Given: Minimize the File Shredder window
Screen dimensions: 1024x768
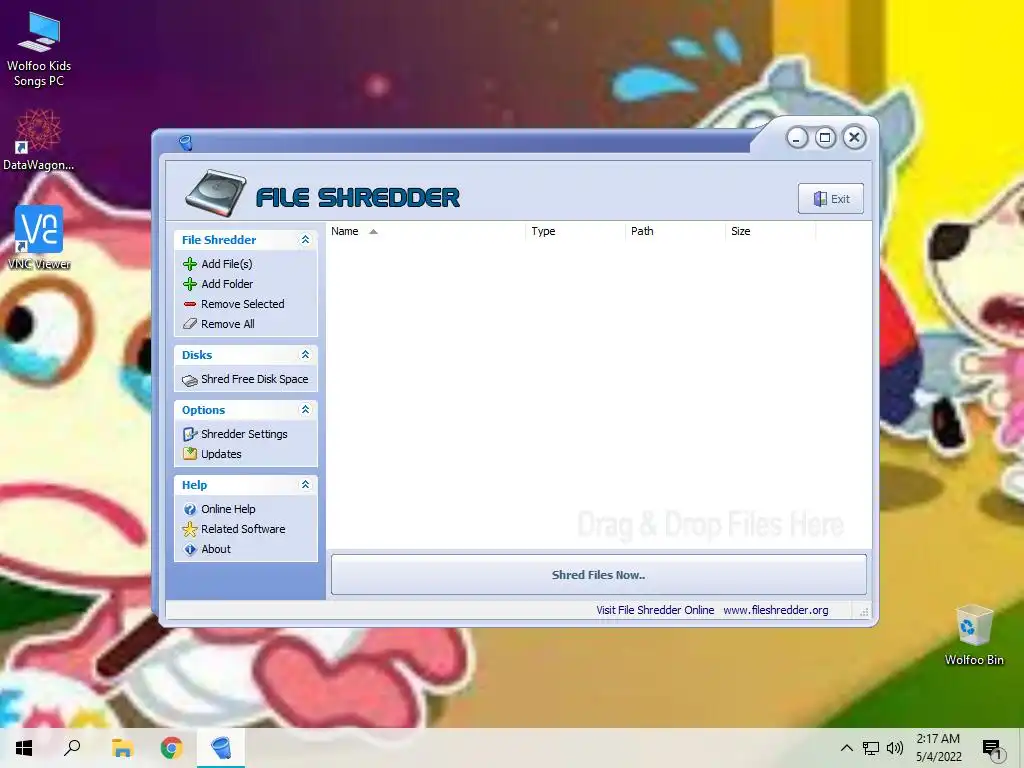Looking at the screenshot, I should (797, 138).
